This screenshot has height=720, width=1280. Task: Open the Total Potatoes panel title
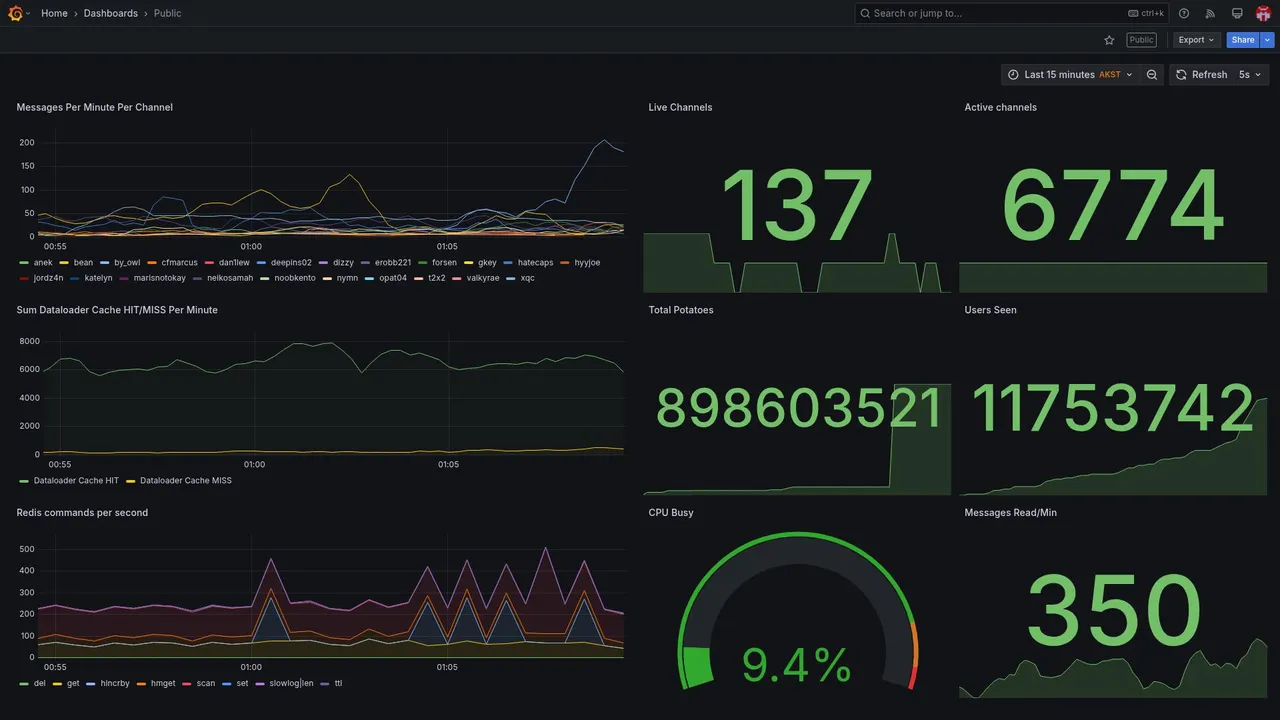[681, 310]
